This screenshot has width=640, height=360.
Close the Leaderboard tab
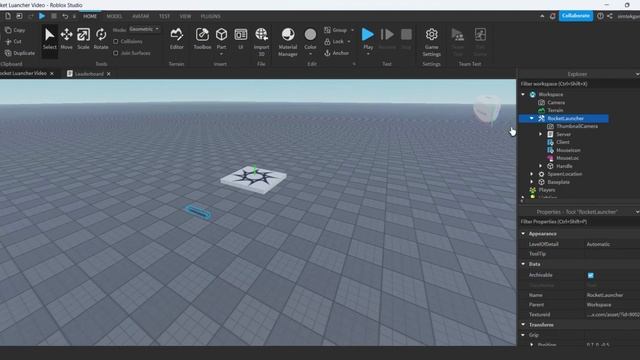109,74
